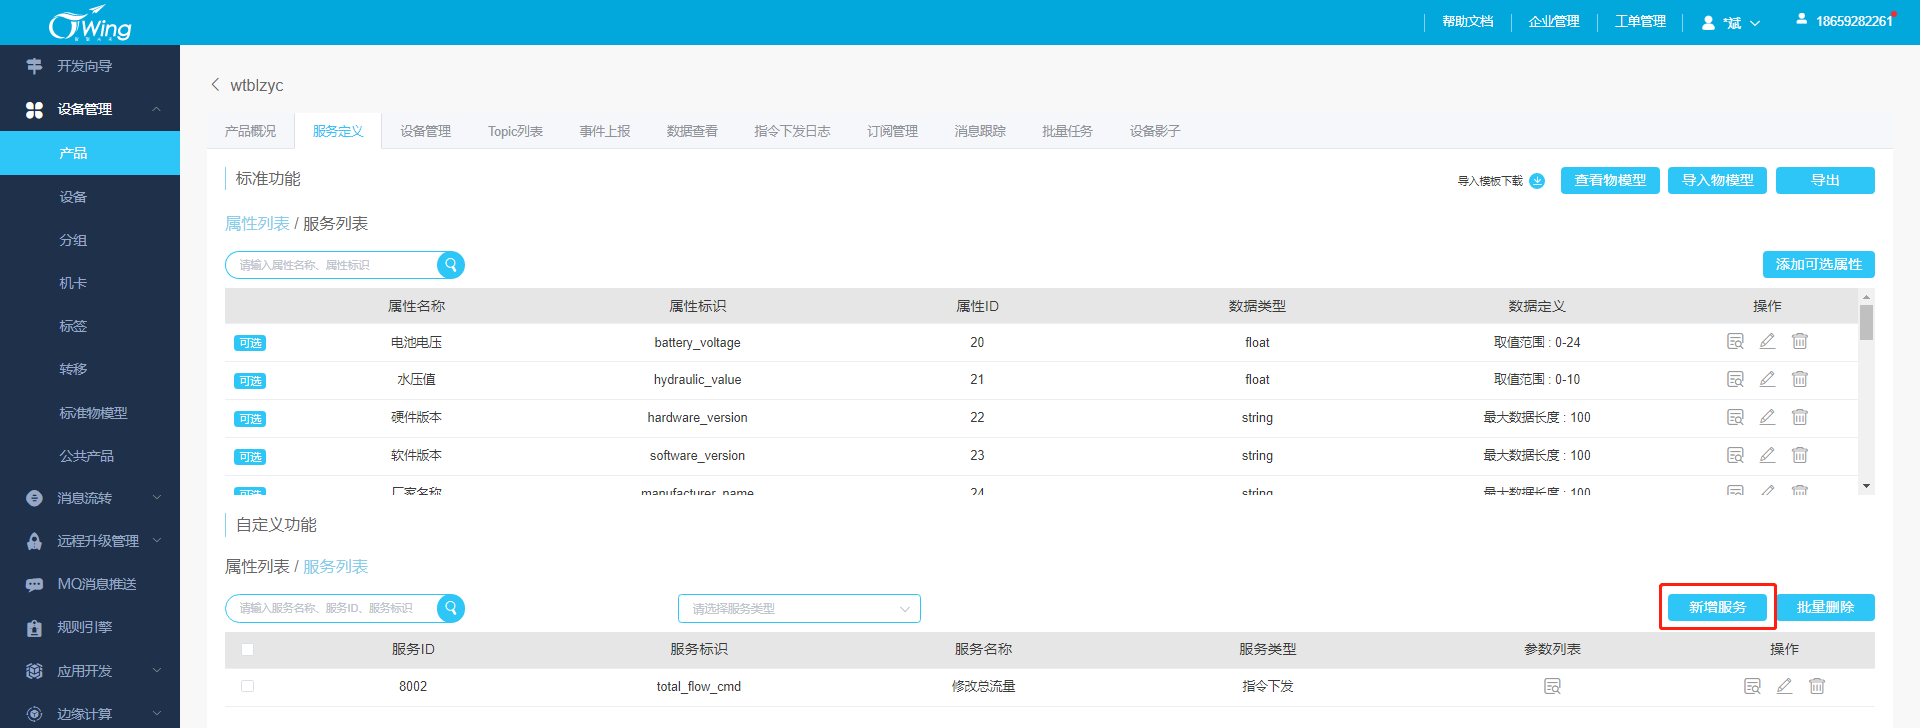Edit the hydraulic_value attribute
This screenshot has width=1920, height=728.
point(1767,379)
